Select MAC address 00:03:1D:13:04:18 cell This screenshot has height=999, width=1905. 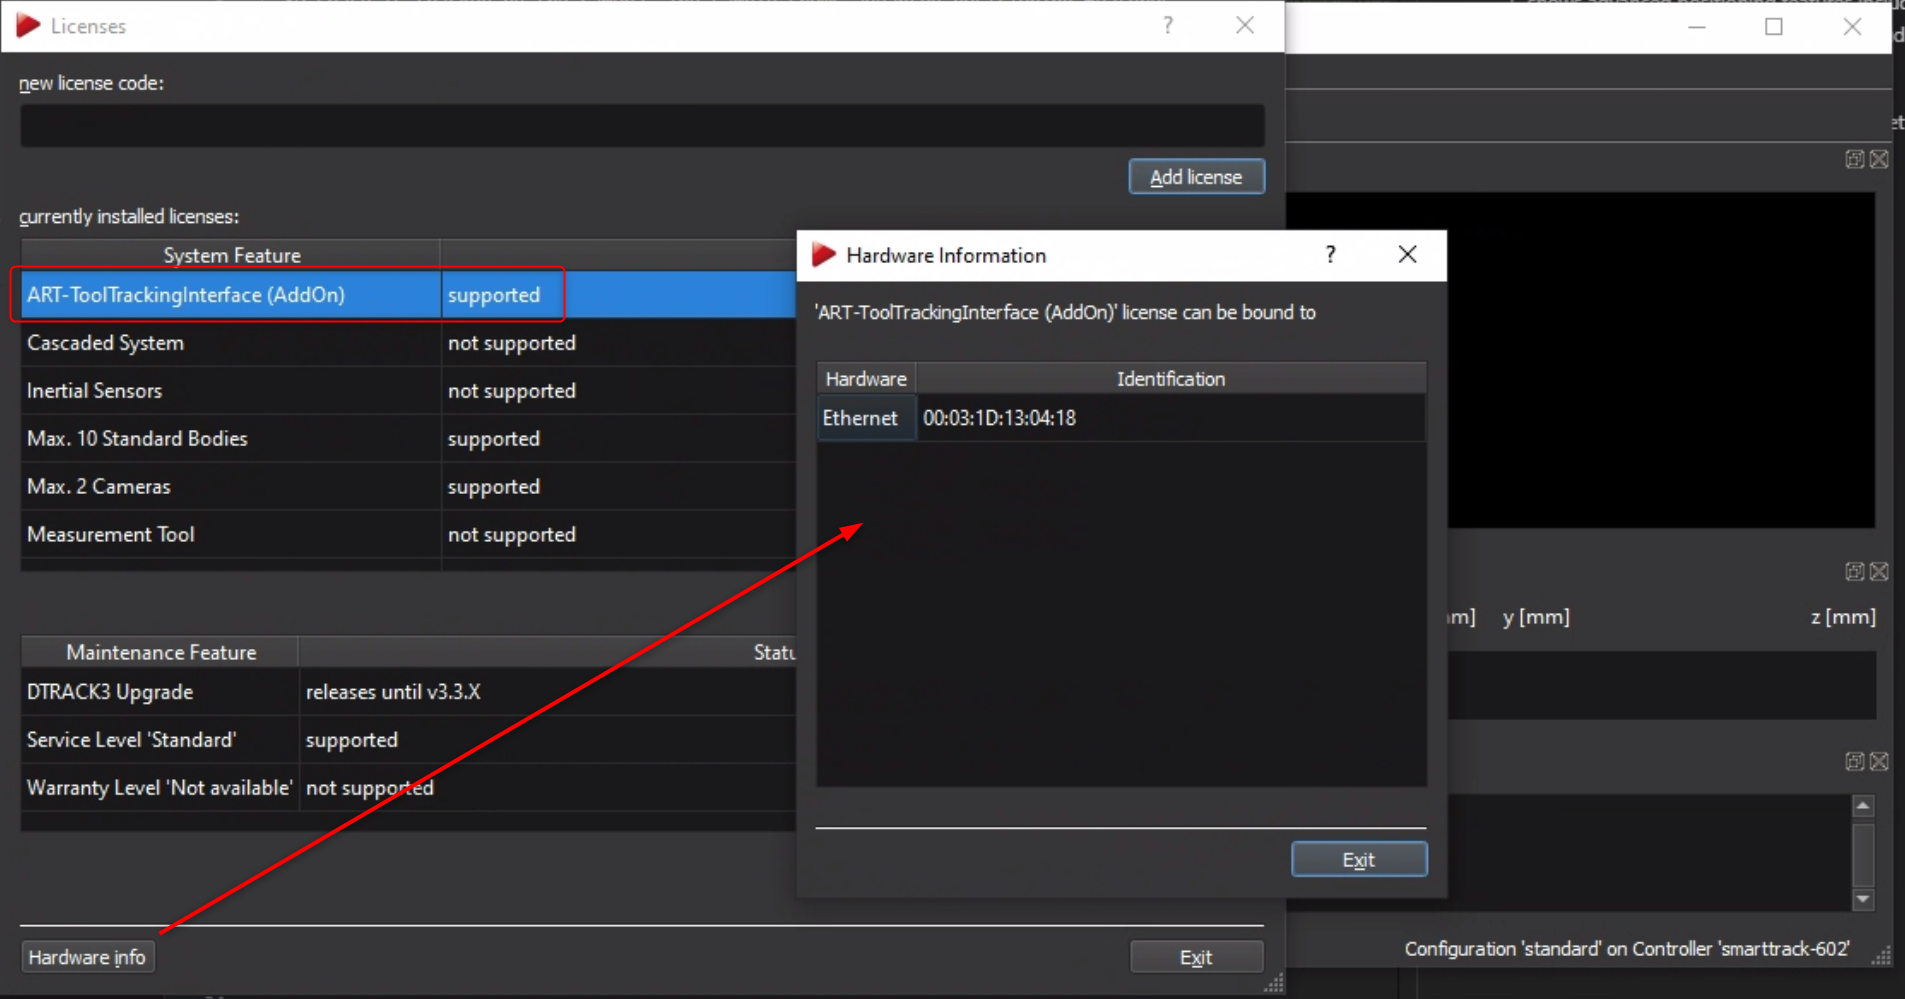1170,418
